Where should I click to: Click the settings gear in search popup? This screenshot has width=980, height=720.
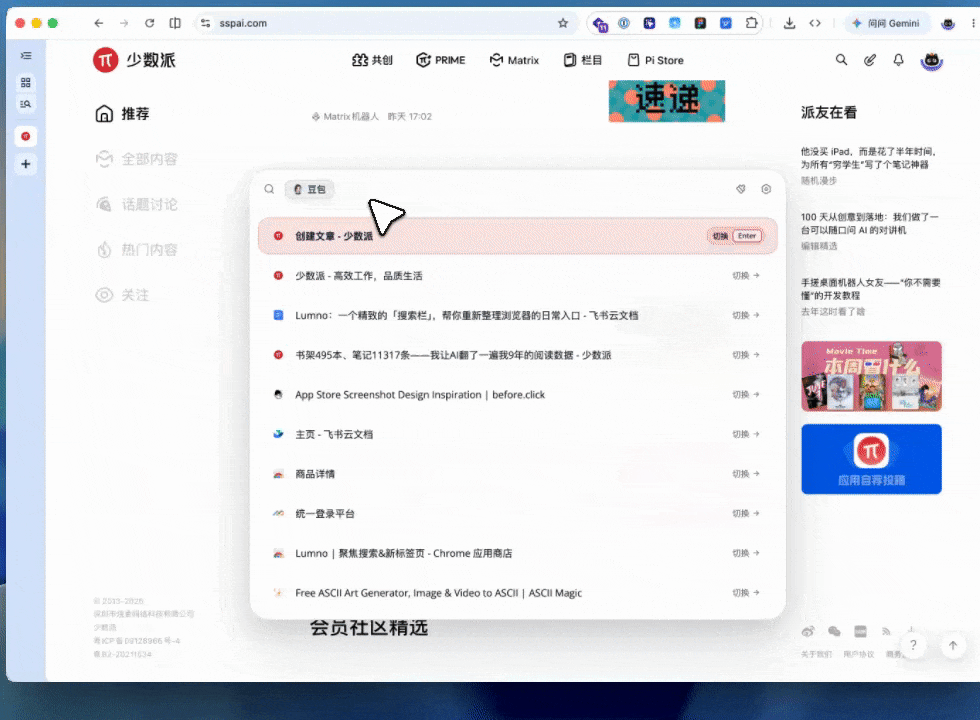(766, 189)
